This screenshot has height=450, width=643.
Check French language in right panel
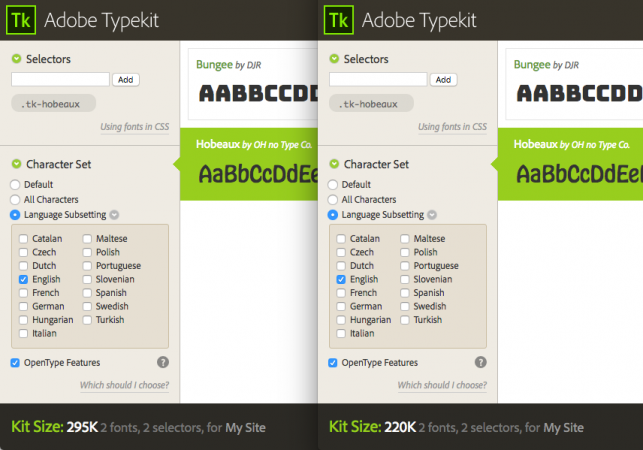(341, 293)
